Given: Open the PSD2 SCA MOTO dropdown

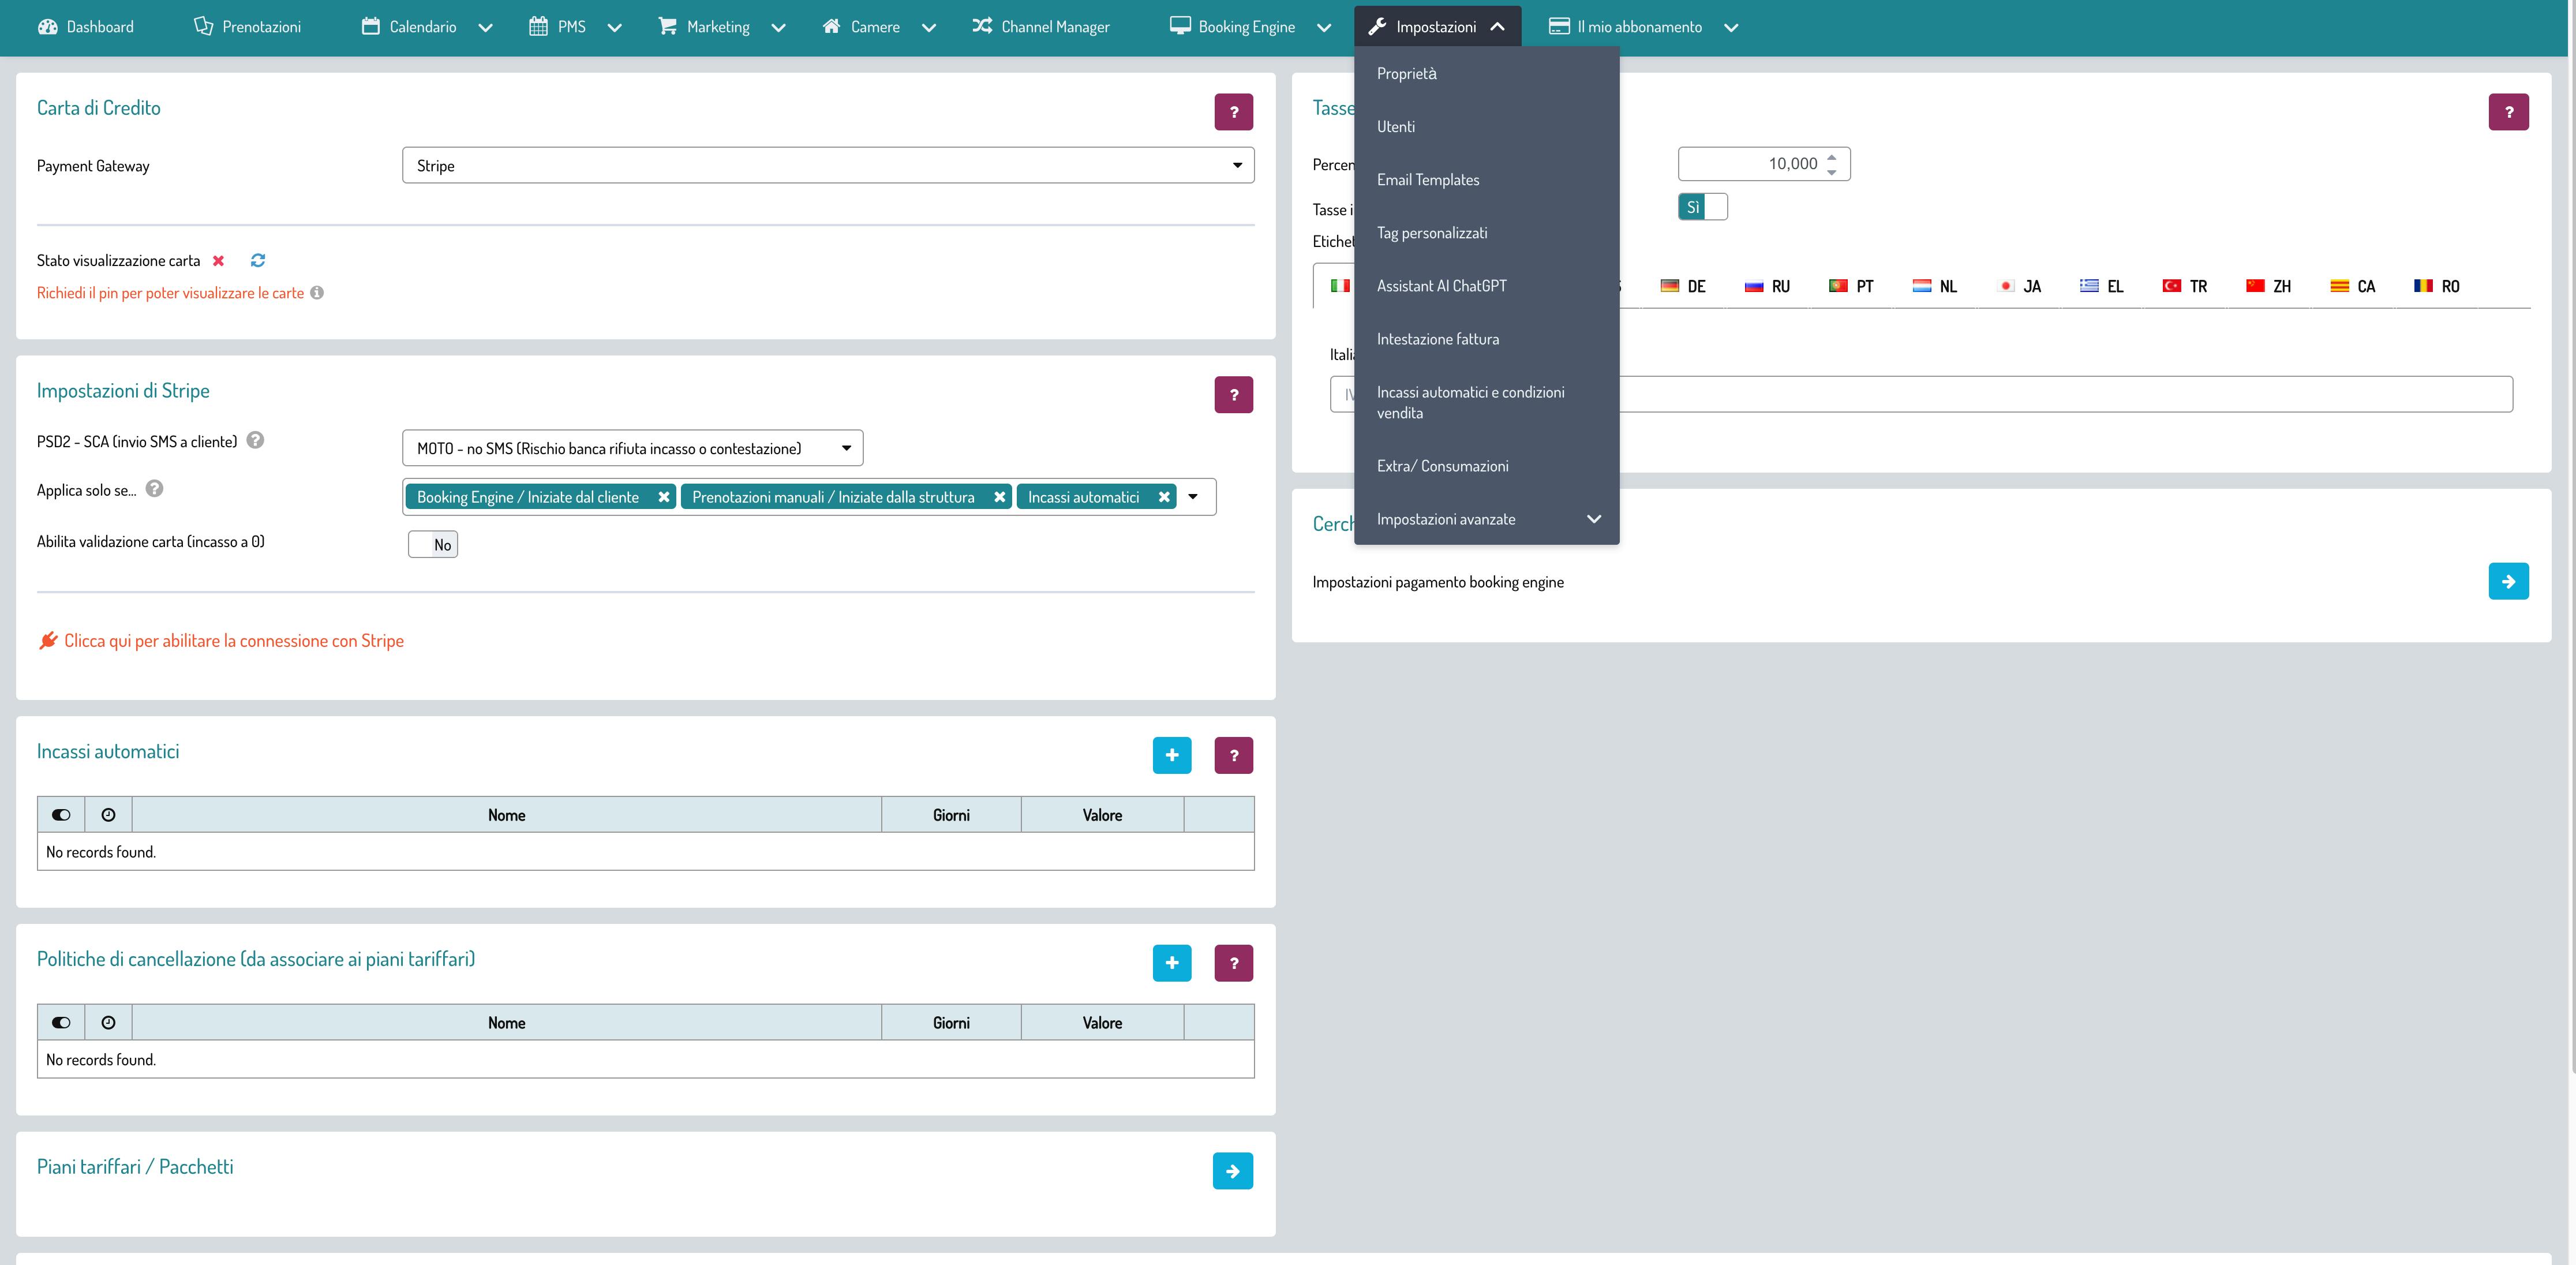Looking at the screenshot, I should (632, 448).
